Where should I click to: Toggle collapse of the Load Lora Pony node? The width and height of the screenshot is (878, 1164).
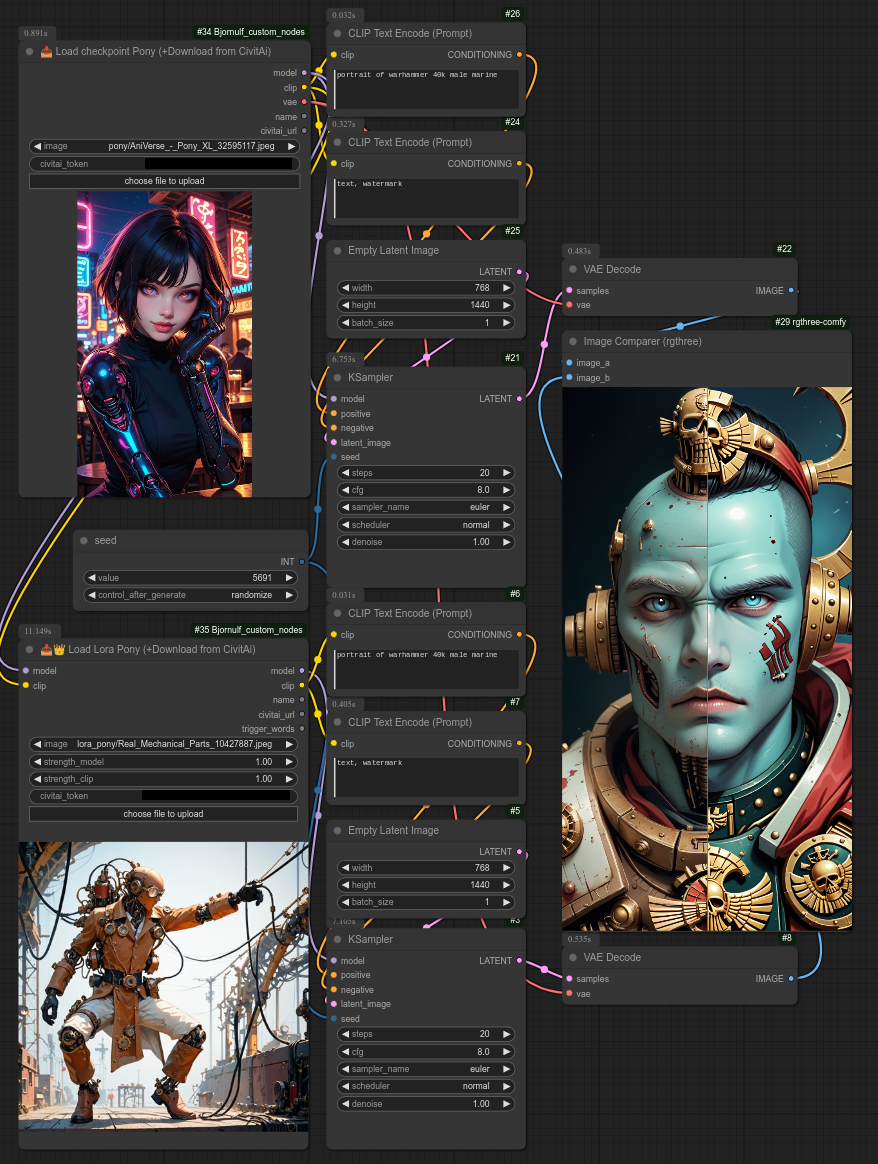click(30, 649)
